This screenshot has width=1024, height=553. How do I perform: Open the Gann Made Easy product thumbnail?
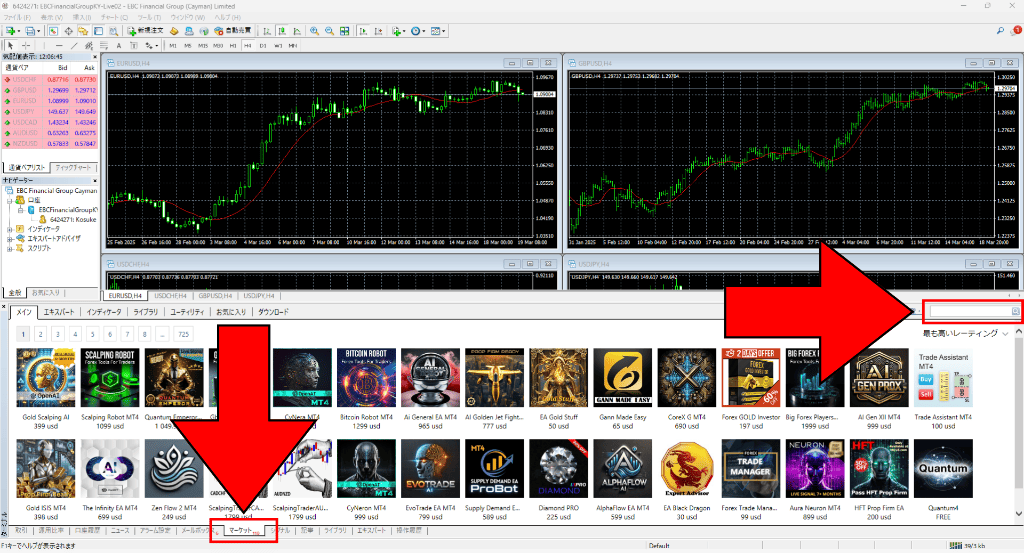[x=622, y=377]
